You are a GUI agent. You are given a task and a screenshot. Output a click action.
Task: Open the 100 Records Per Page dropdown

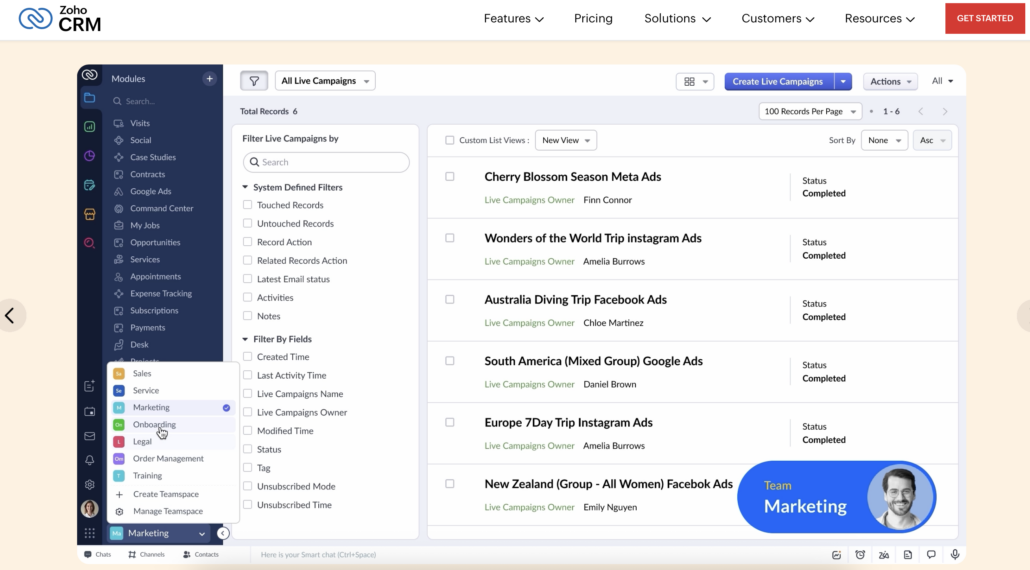click(x=810, y=112)
